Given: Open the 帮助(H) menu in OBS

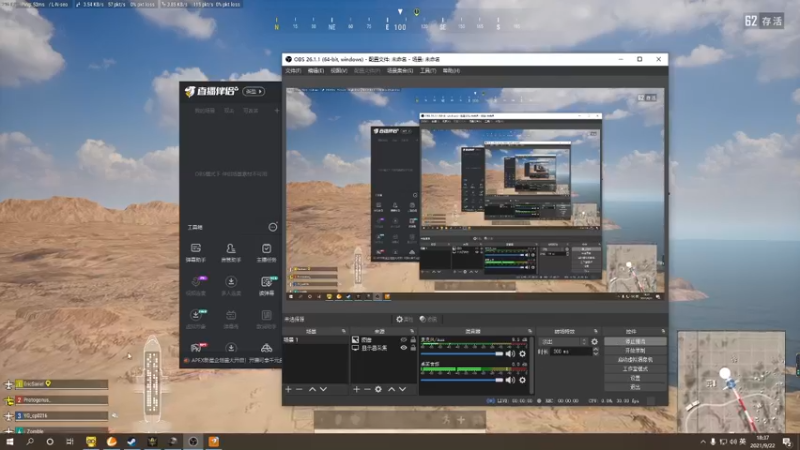Looking at the screenshot, I should 451,70.
